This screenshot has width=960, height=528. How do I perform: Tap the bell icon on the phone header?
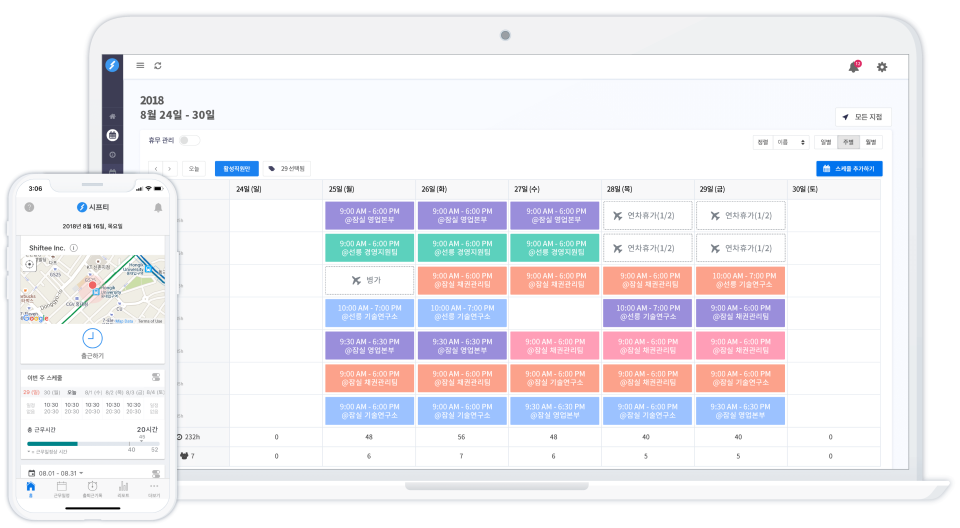(x=158, y=208)
